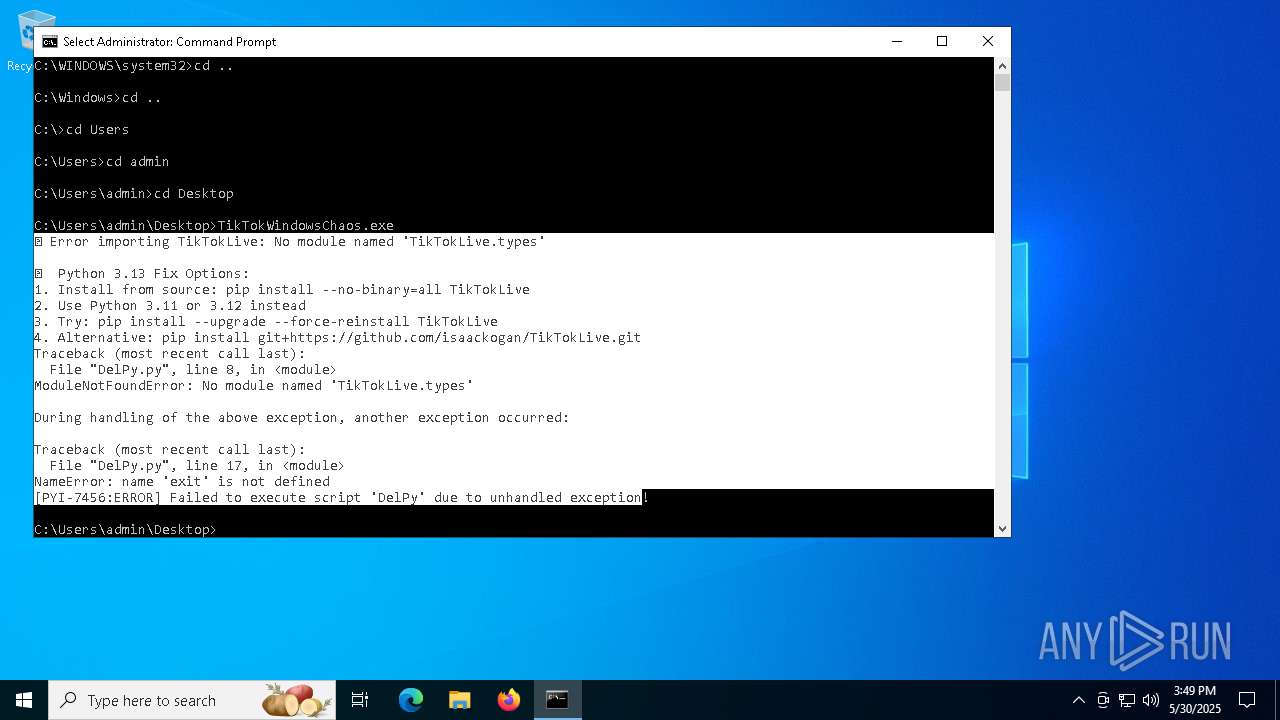The height and width of the screenshot is (720, 1280).
Task: Click the scroll down arrow in Command Prompt
Action: click(1002, 529)
